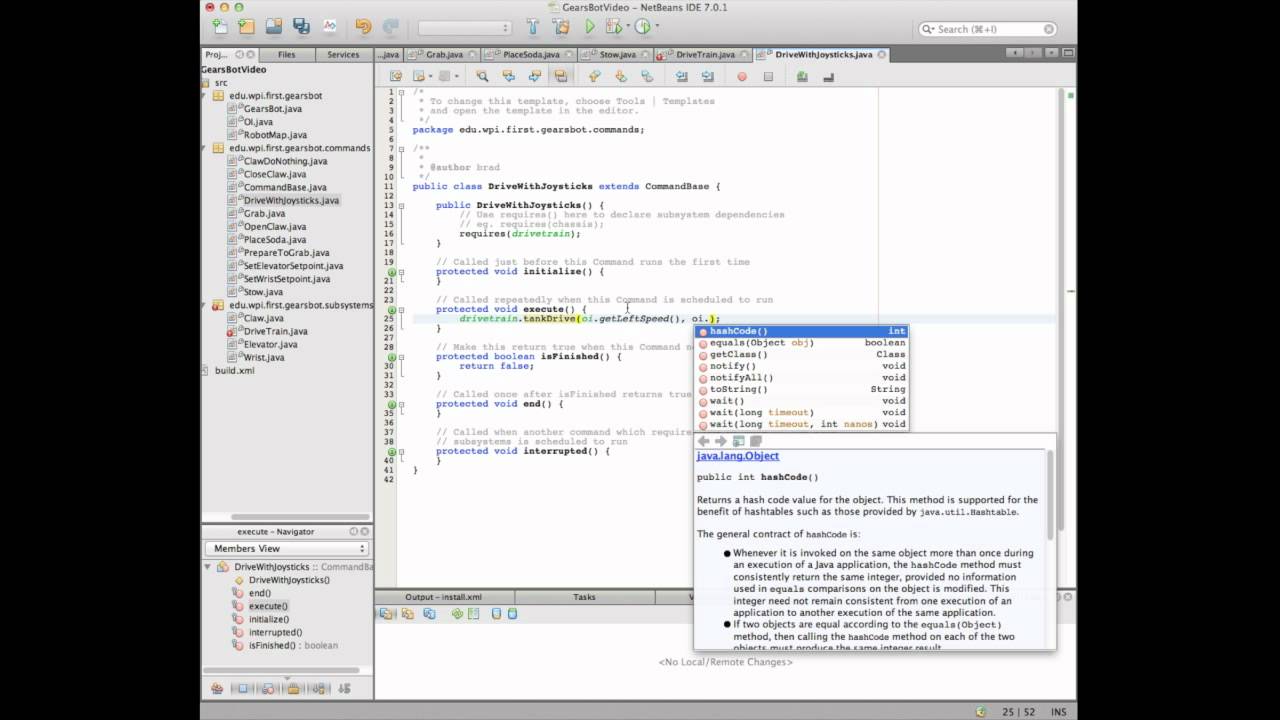
Task: Select toString() in the completion list
Action: (802, 389)
